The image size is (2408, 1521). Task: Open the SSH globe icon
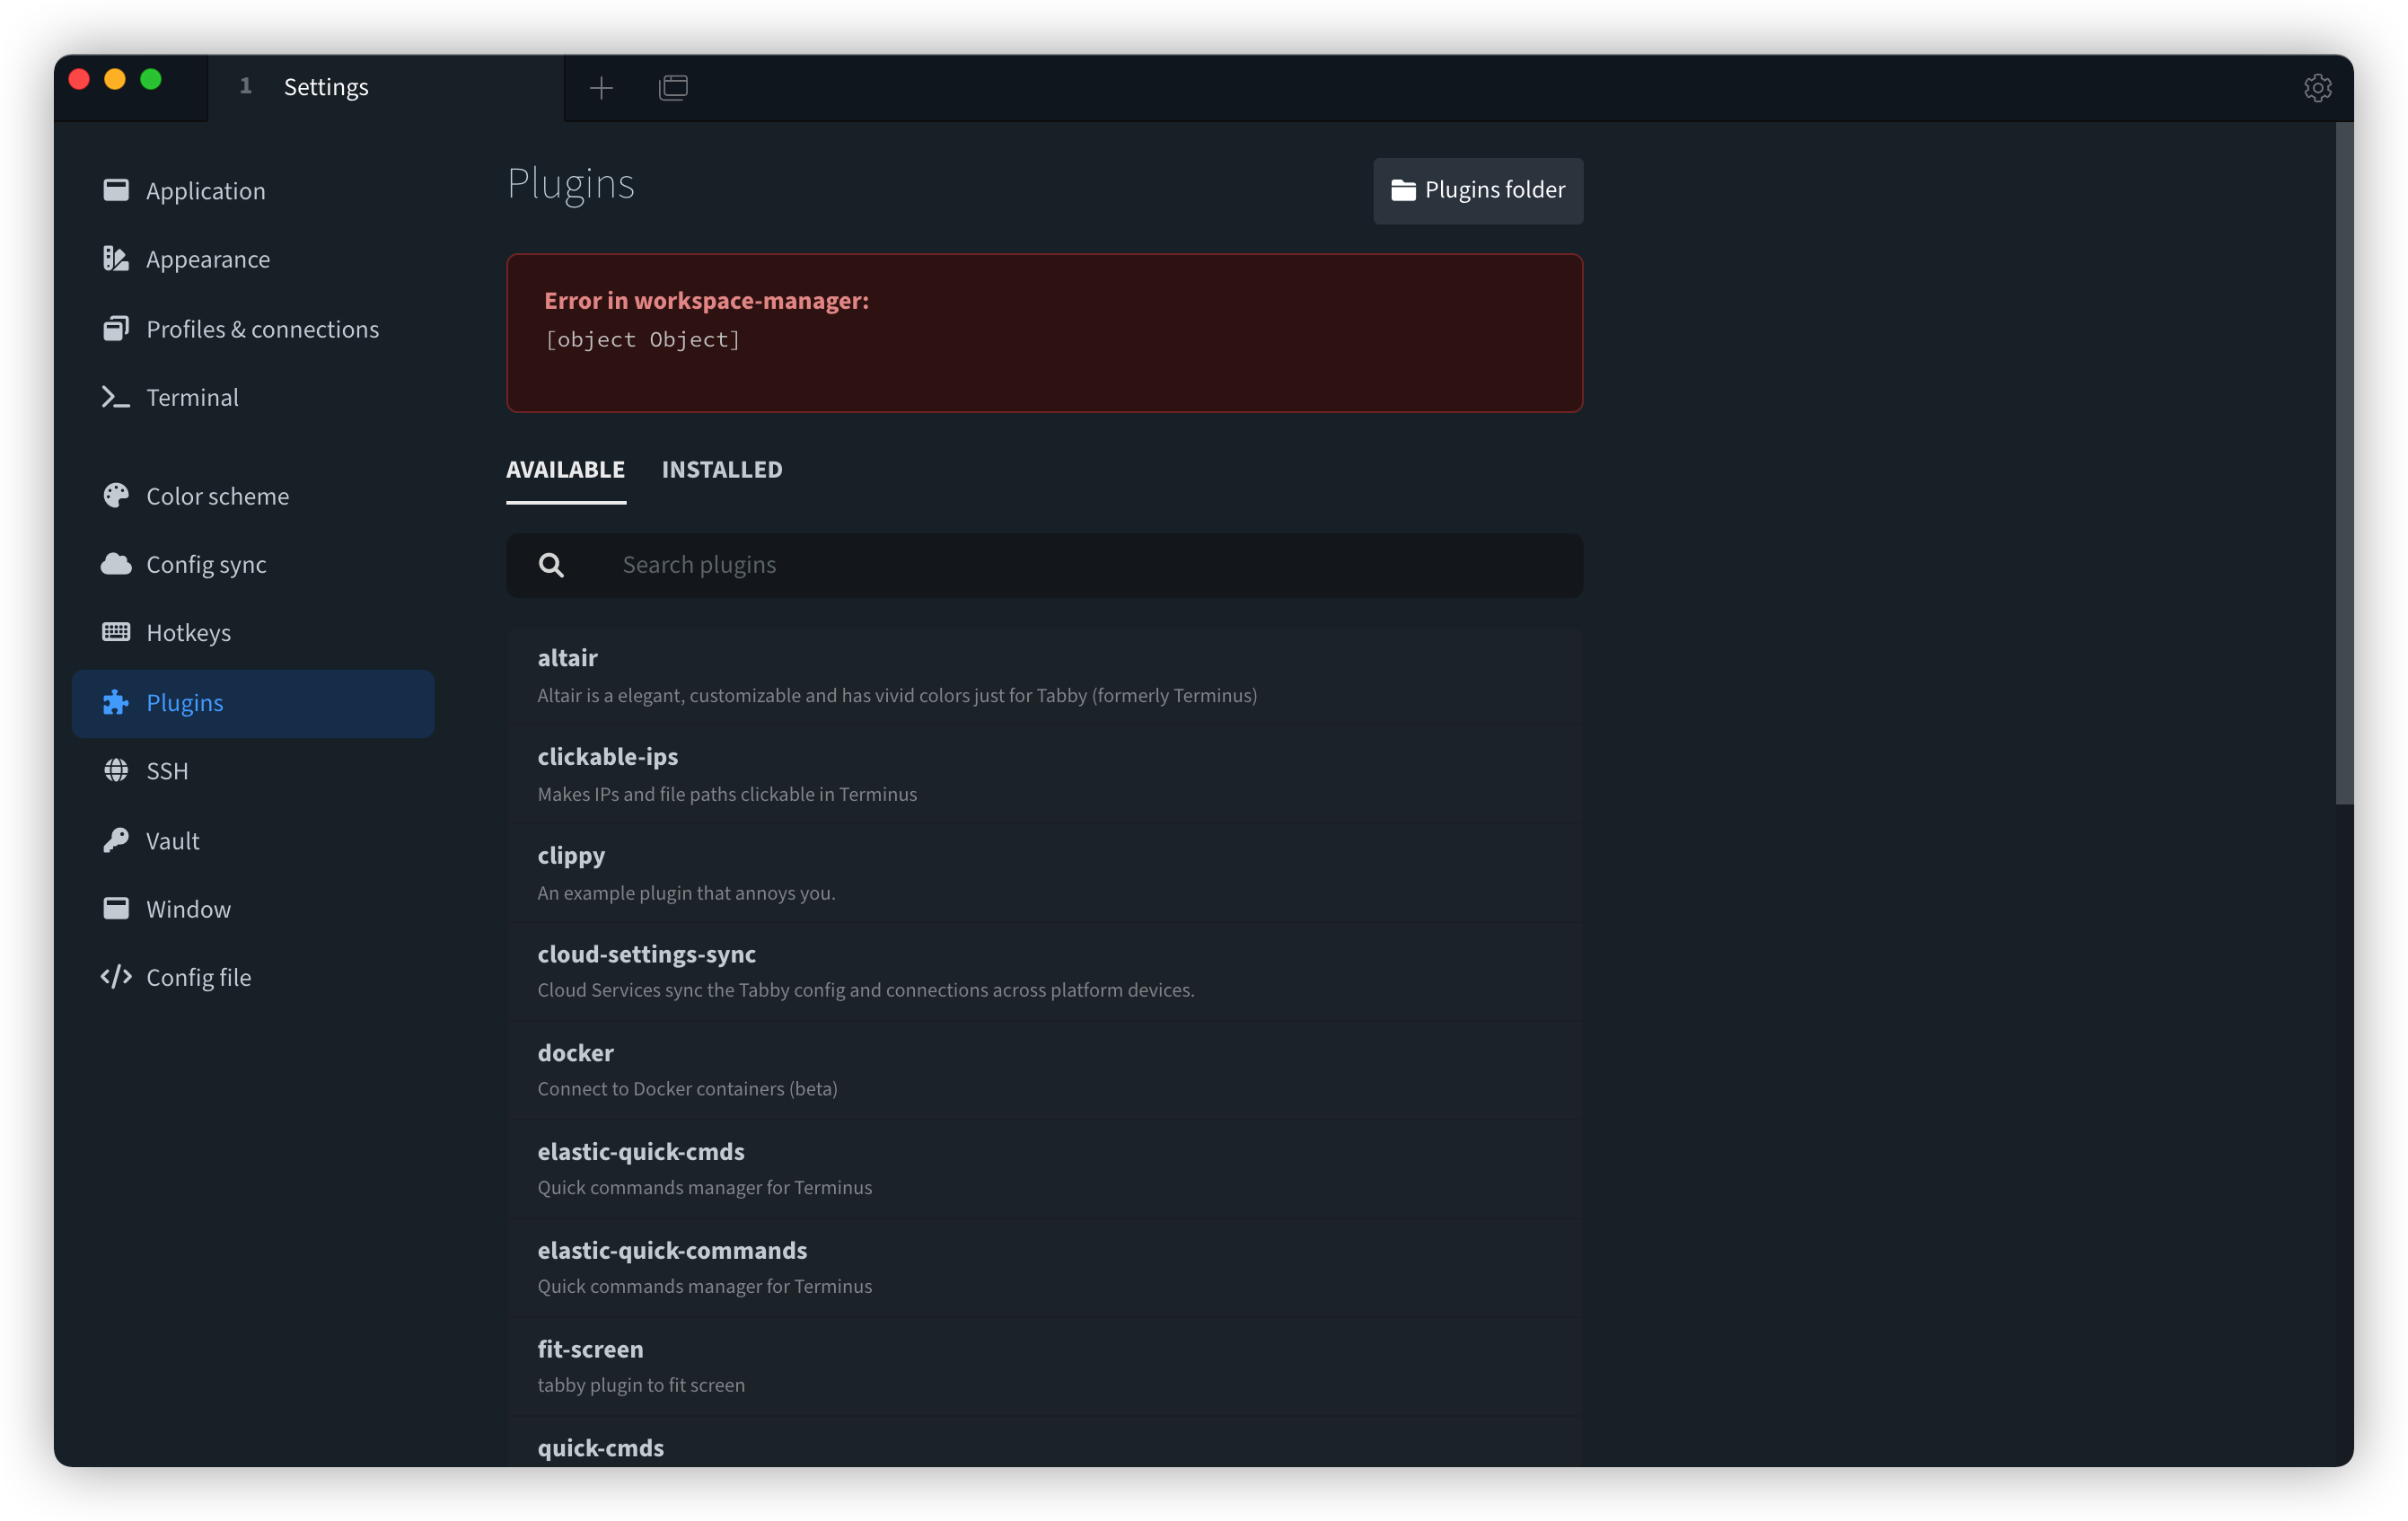coord(116,771)
